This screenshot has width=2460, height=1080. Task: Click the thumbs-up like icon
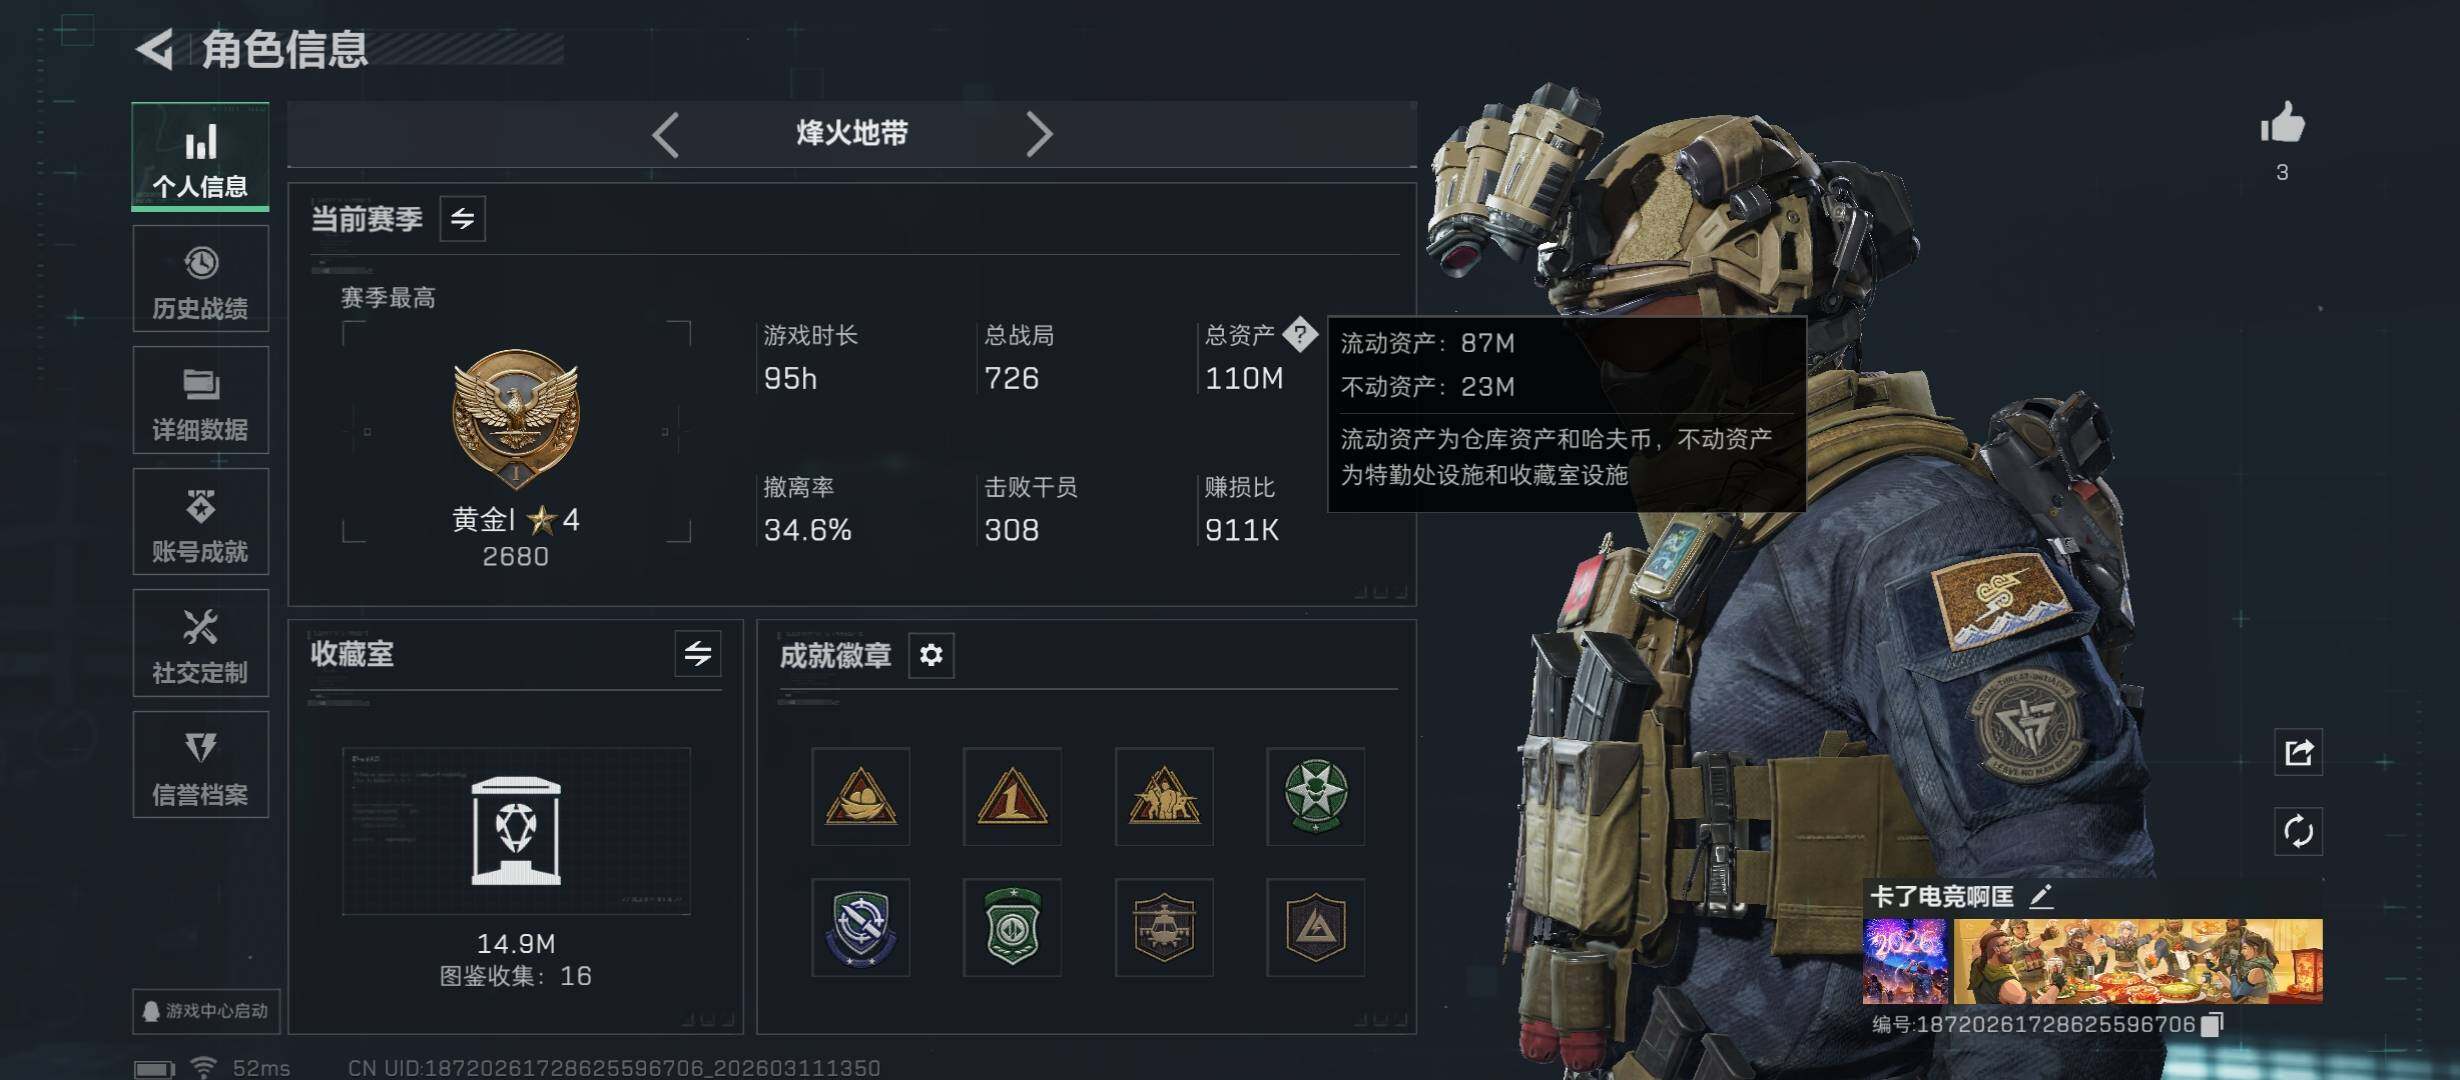(x=2282, y=124)
